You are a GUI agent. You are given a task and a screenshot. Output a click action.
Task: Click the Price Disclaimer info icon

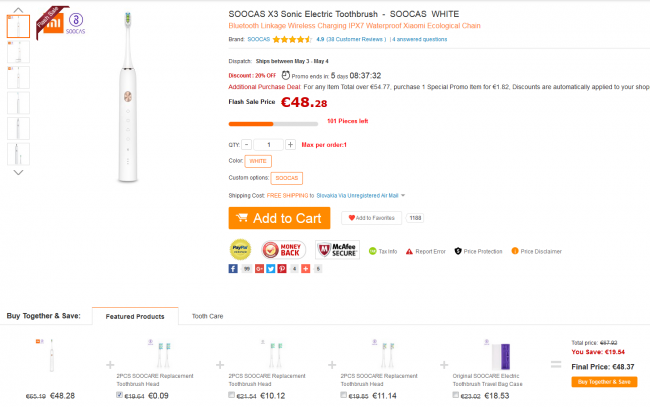point(515,251)
